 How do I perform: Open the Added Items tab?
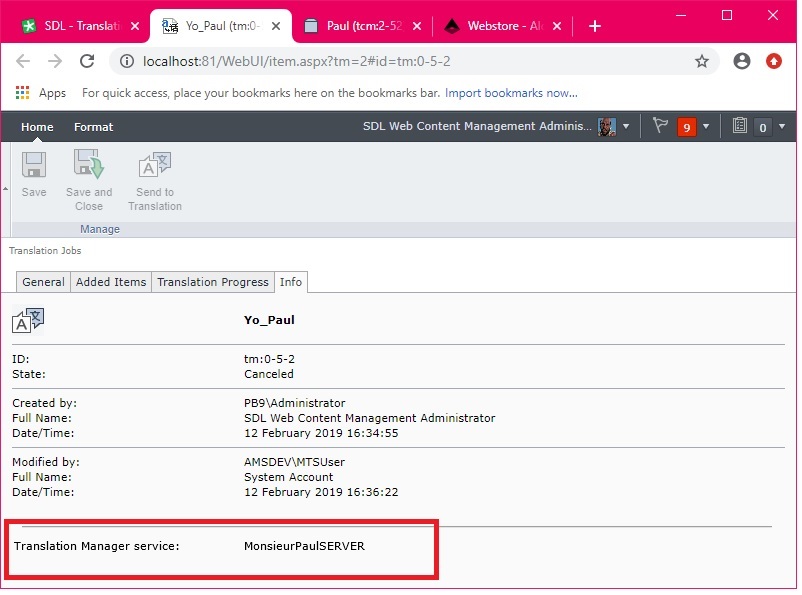111,282
